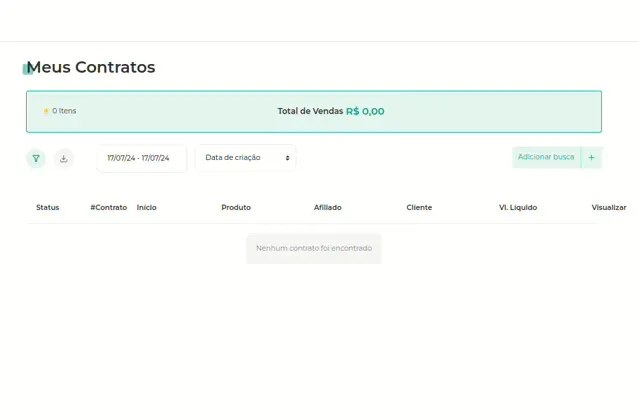Click the #Contrato column header
This screenshot has height=420, width=638.
click(x=109, y=208)
